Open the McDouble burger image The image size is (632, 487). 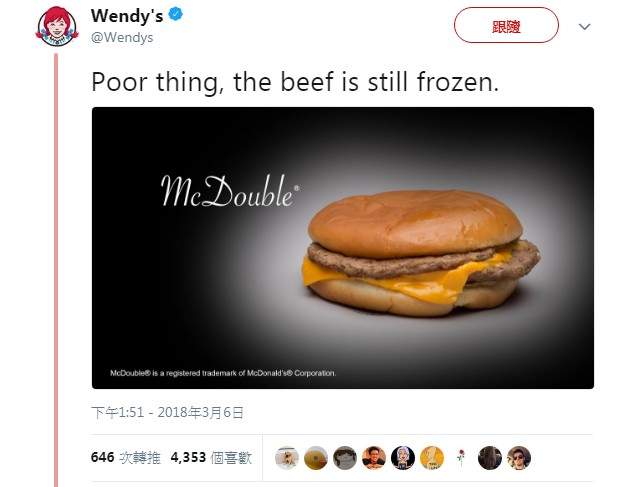pos(343,248)
